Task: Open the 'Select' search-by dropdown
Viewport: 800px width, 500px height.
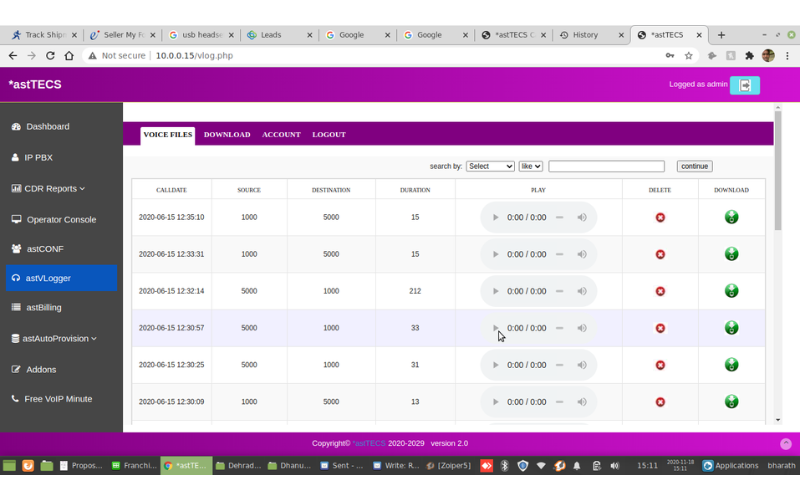Action: (x=490, y=166)
